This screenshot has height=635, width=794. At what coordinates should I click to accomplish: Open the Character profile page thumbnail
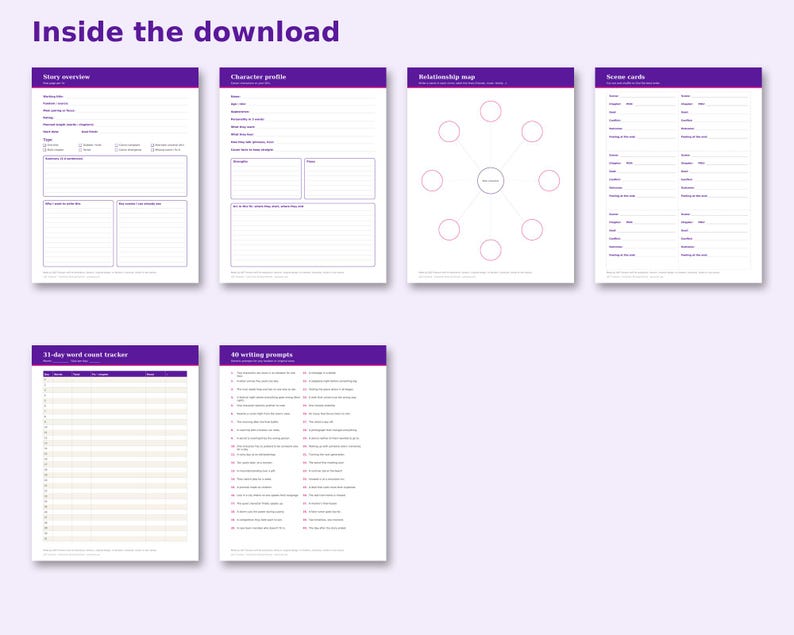tap(303, 175)
